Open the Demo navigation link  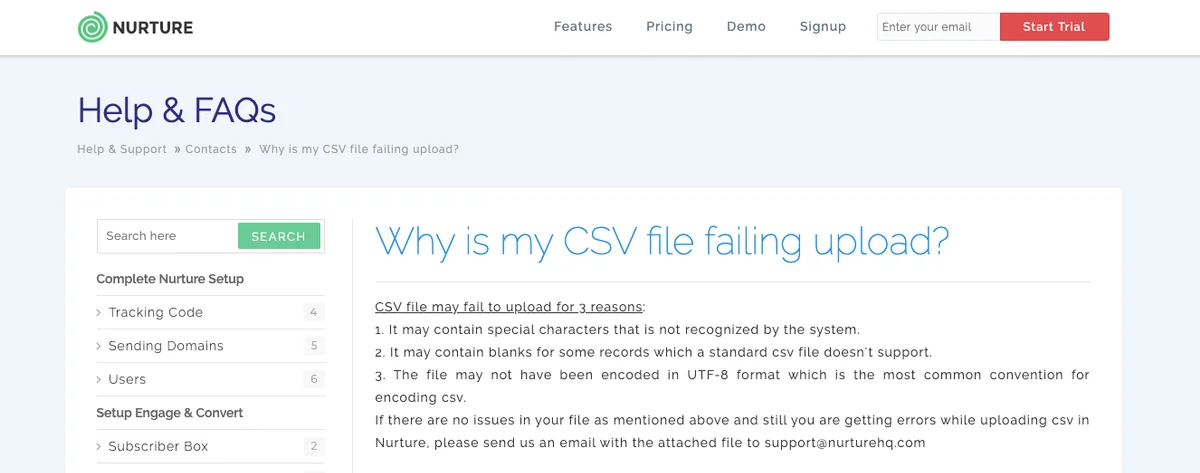[x=746, y=27]
